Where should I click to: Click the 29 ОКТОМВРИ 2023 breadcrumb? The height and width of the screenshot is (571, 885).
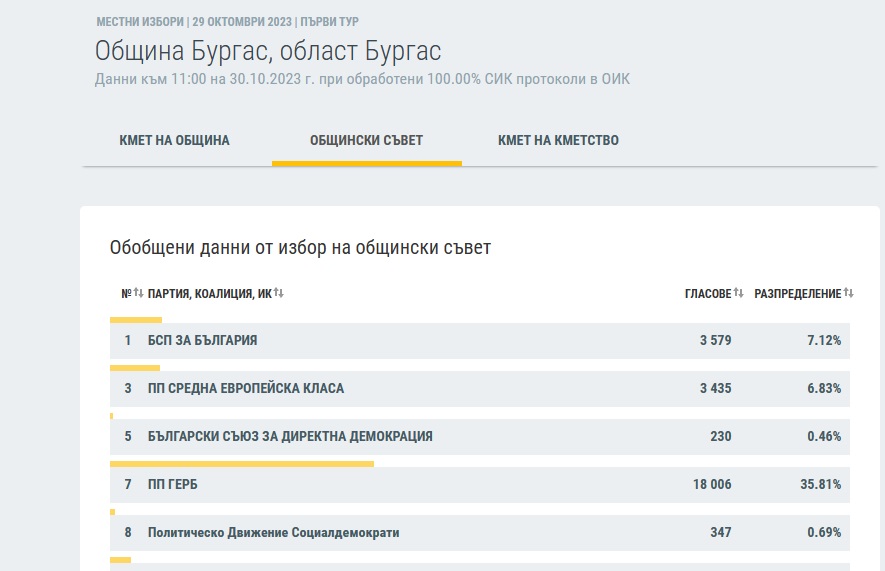coord(242,22)
